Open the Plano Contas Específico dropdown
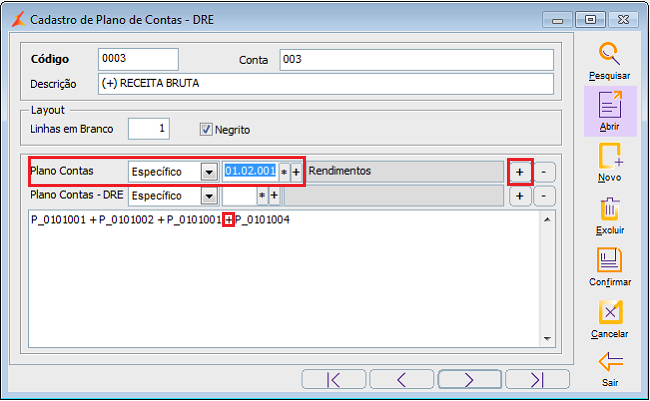 point(209,172)
